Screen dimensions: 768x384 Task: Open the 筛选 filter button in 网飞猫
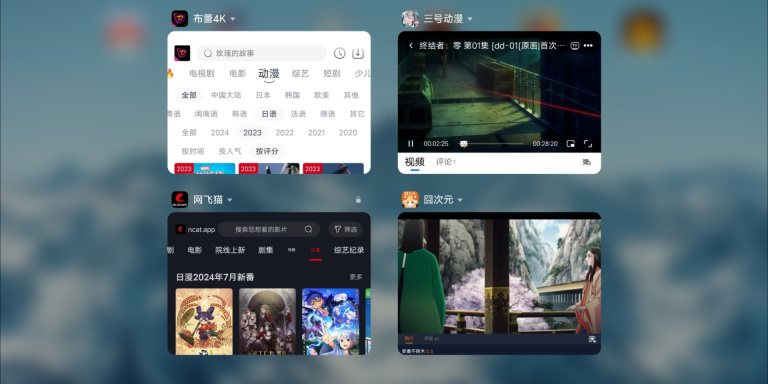tap(345, 229)
